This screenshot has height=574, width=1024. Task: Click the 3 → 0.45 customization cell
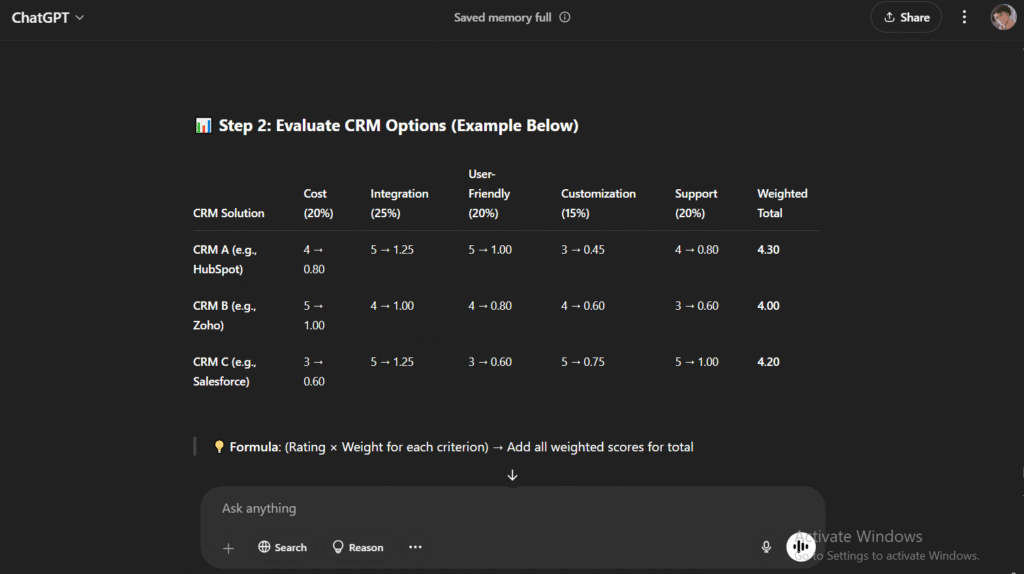coord(583,249)
